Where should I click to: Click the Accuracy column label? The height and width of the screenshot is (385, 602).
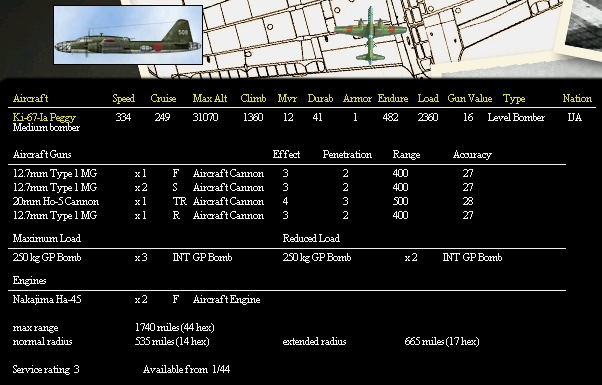click(x=472, y=155)
